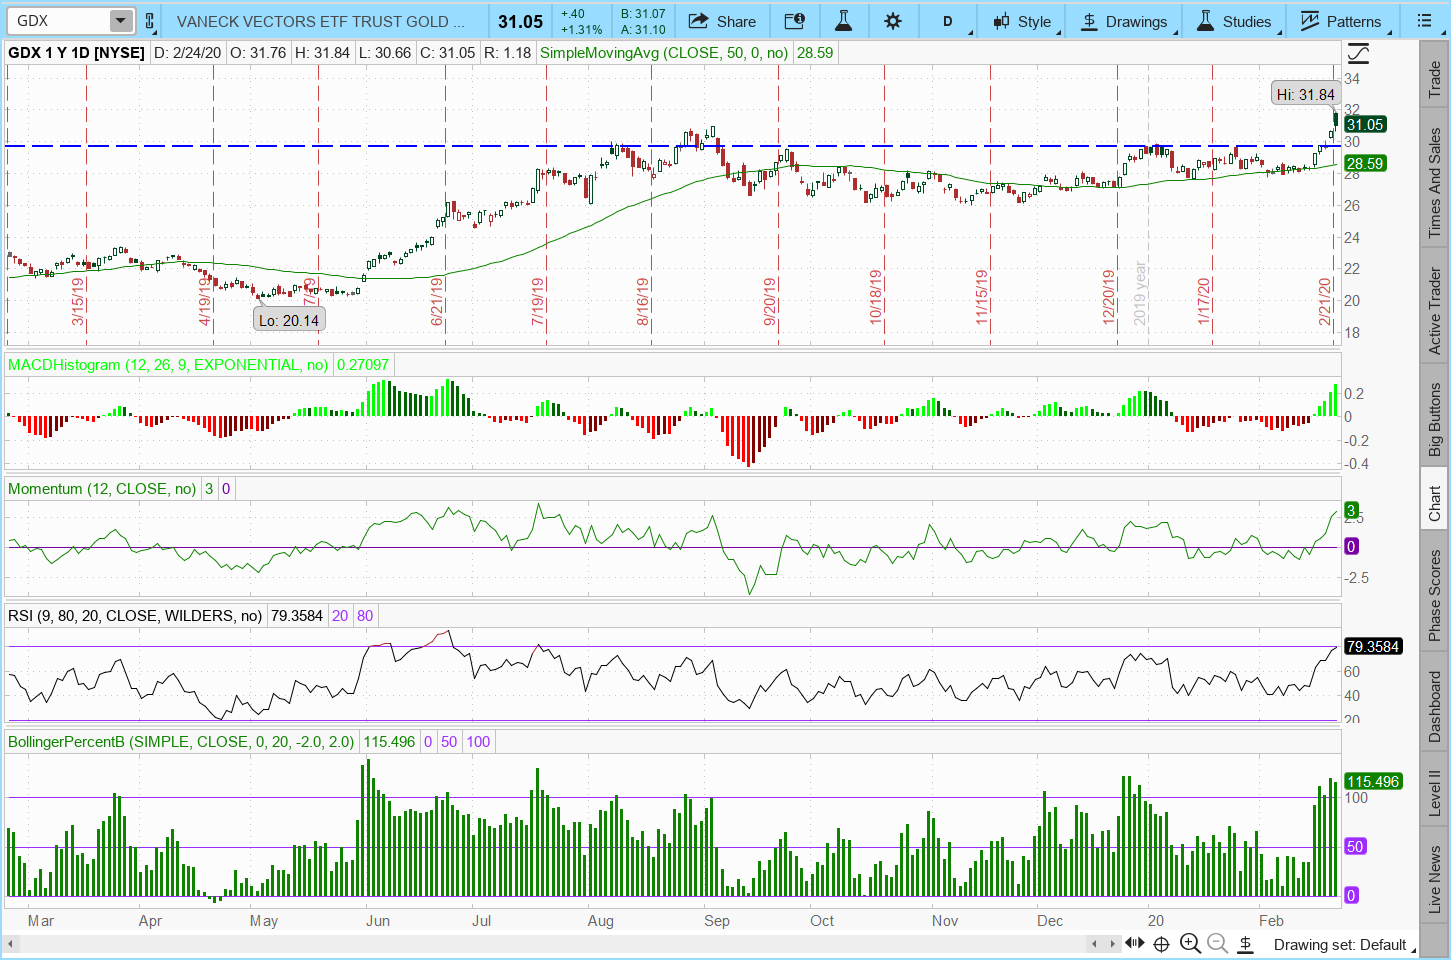Open the Patterns menu
1451x960 pixels.
(x=1340, y=21)
